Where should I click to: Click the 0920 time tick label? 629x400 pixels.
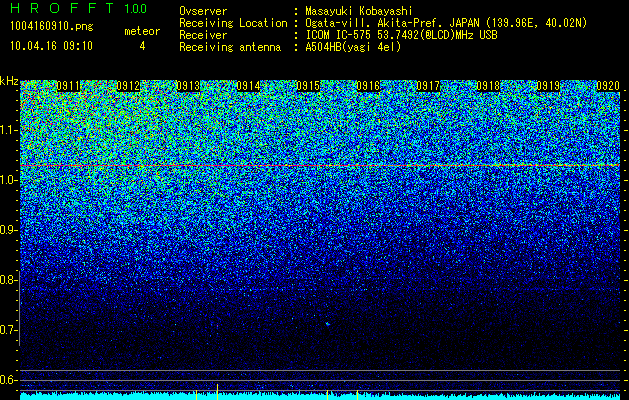(x=608, y=86)
